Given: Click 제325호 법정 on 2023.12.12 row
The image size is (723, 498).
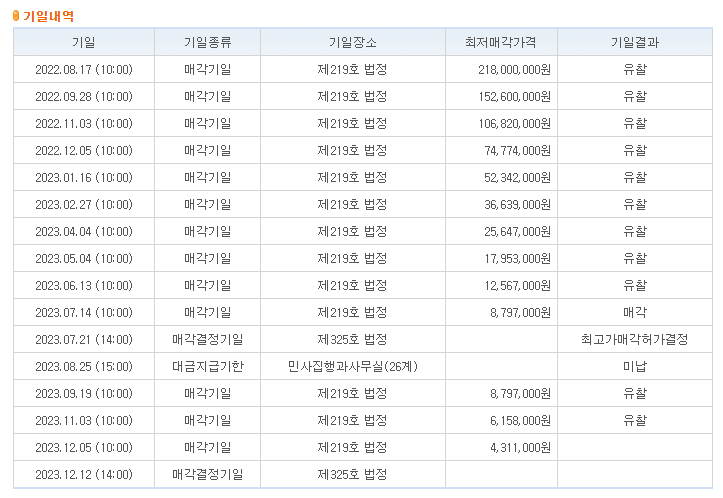Looking at the screenshot, I should (x=352, y=474).
